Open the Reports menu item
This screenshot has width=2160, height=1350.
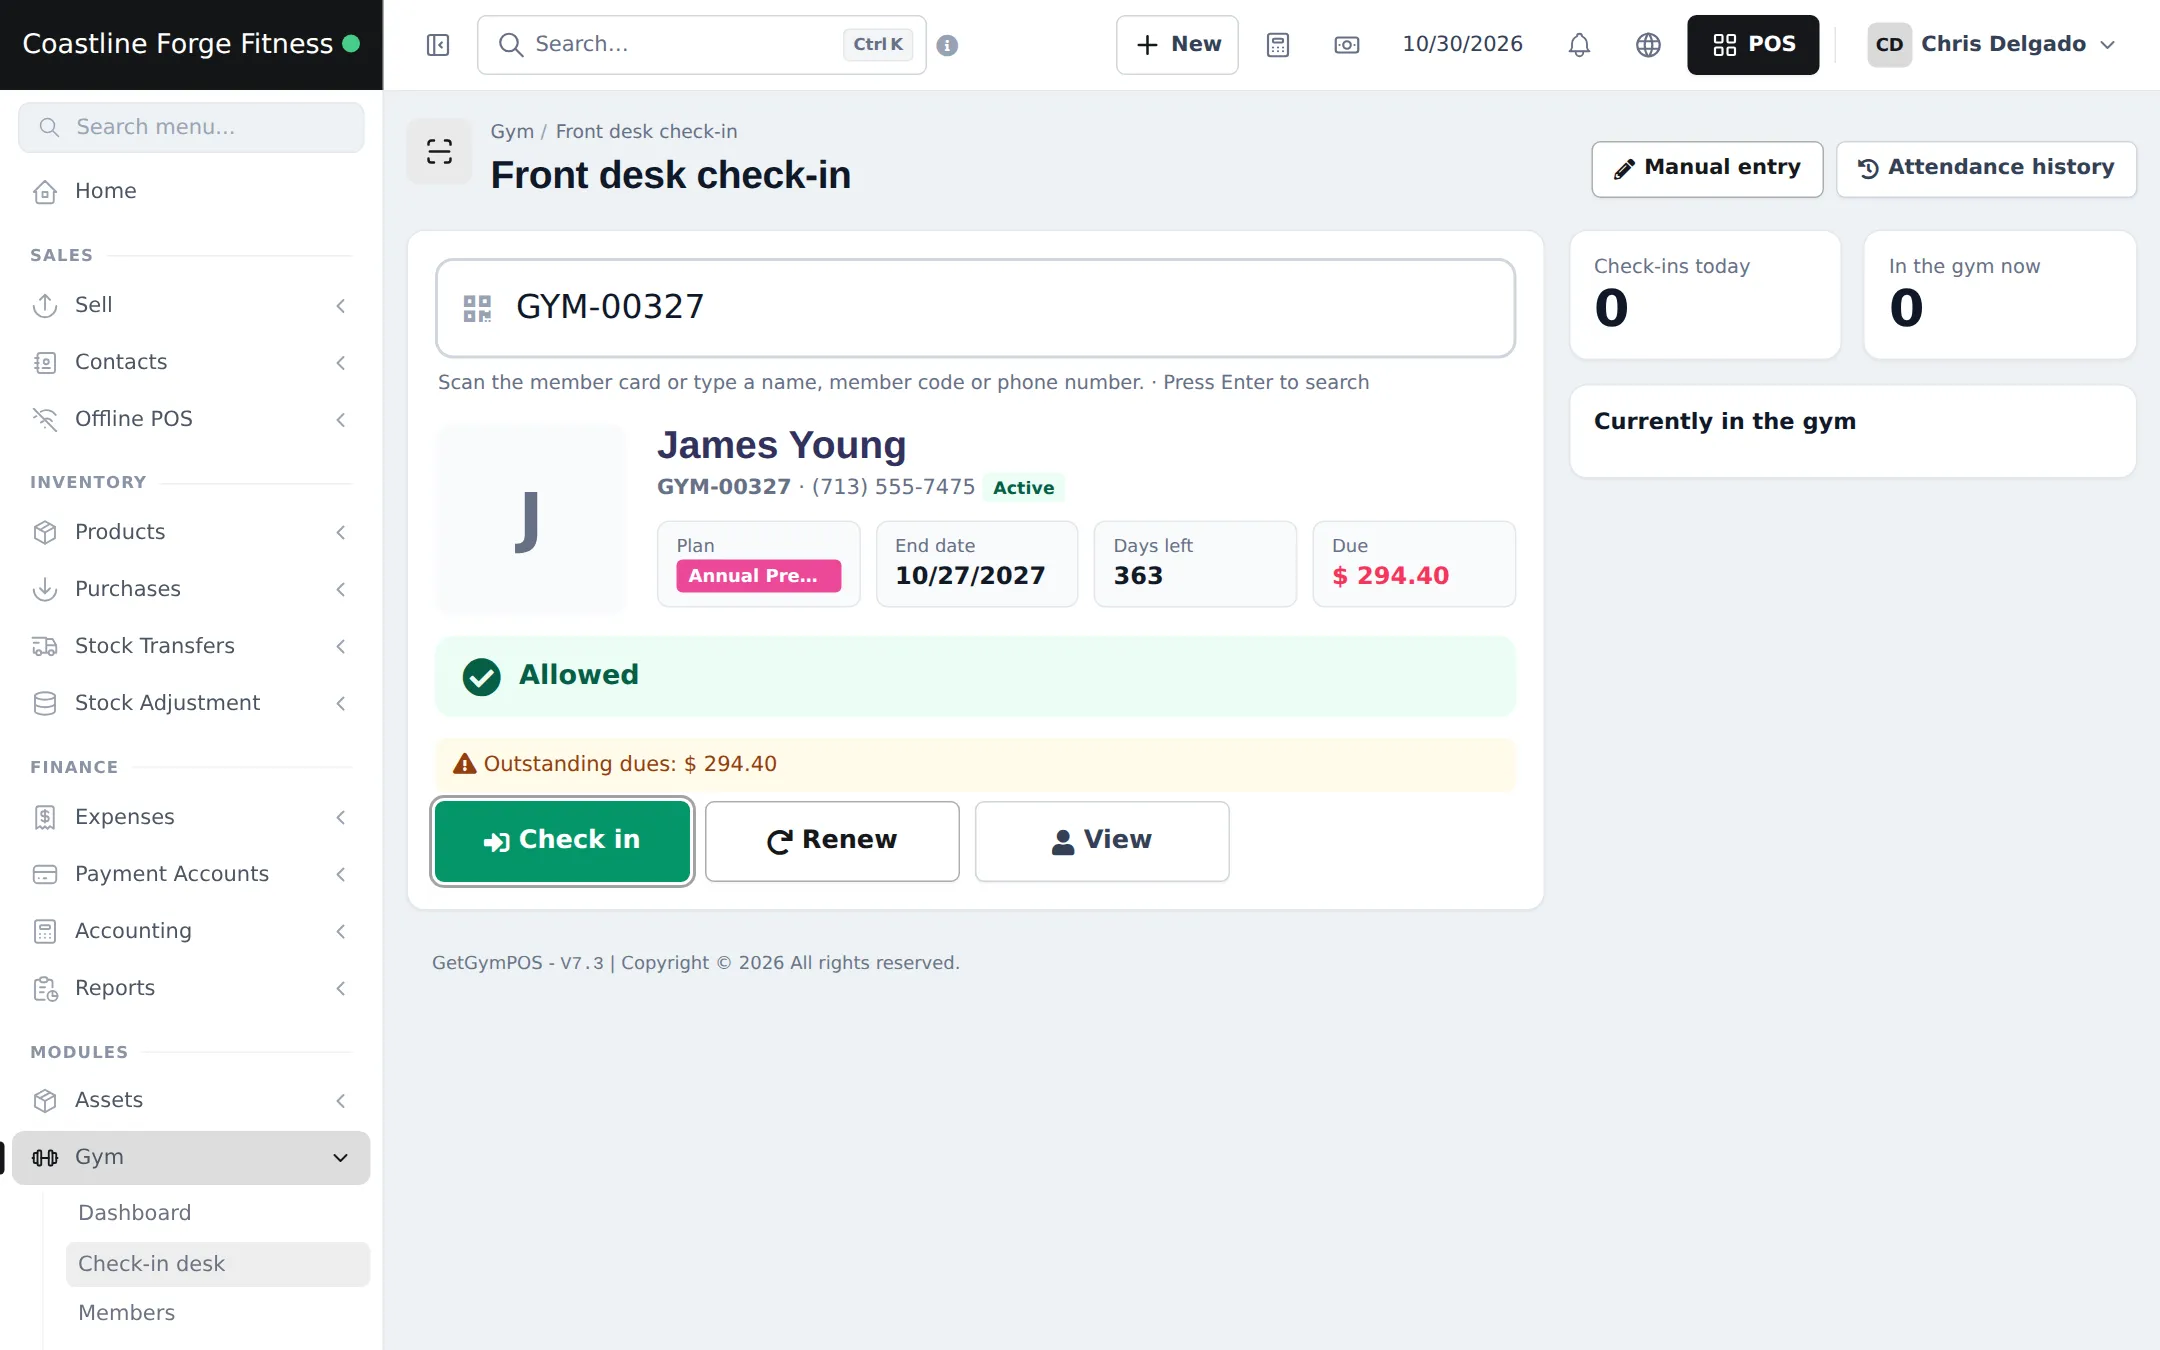point(190,988)
